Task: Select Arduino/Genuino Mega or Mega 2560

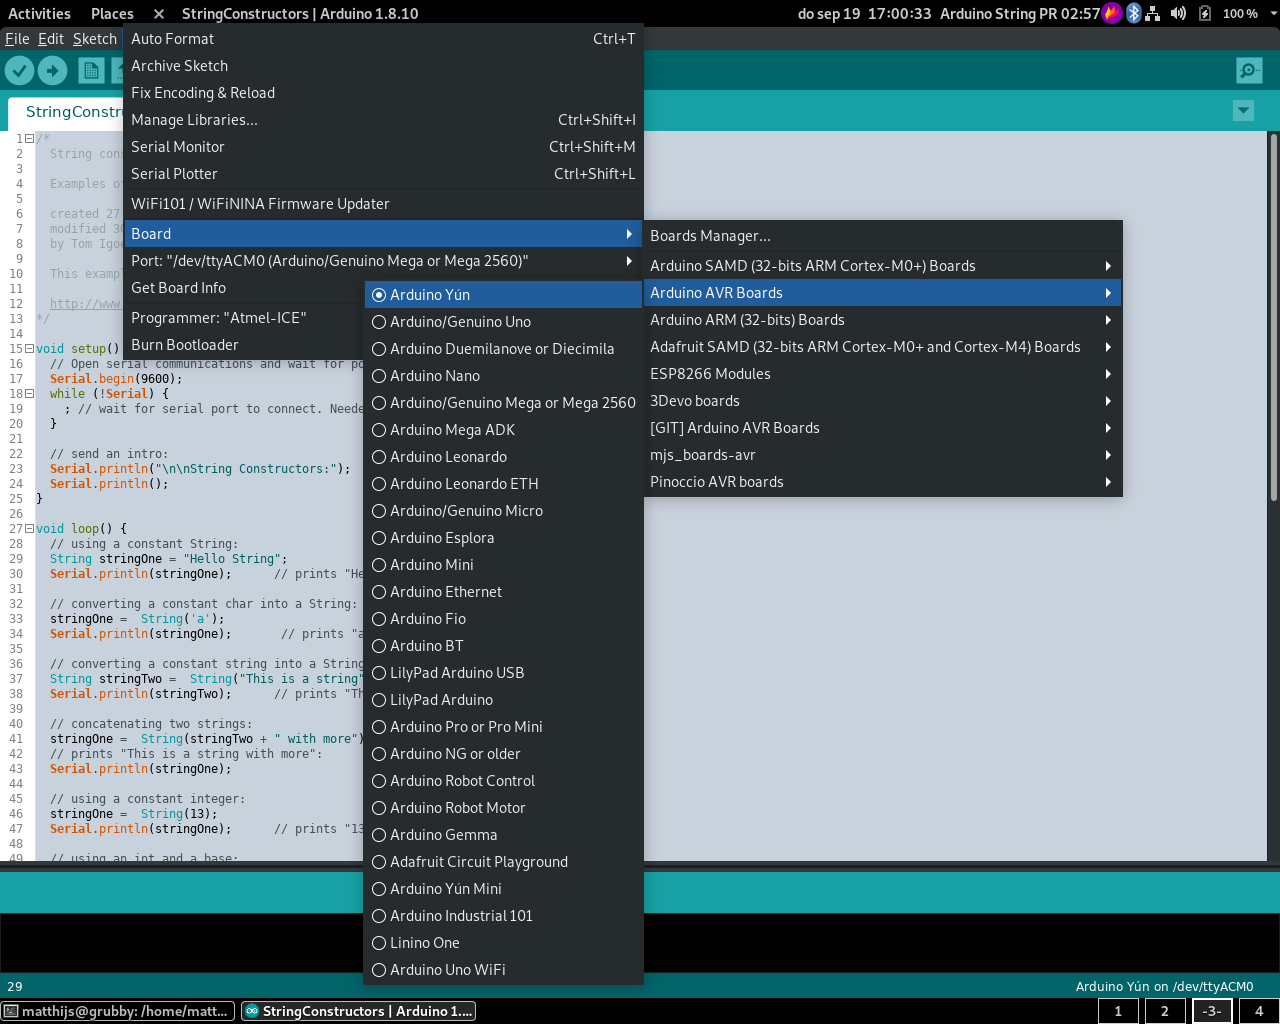Action: click(x=503, y=403)
